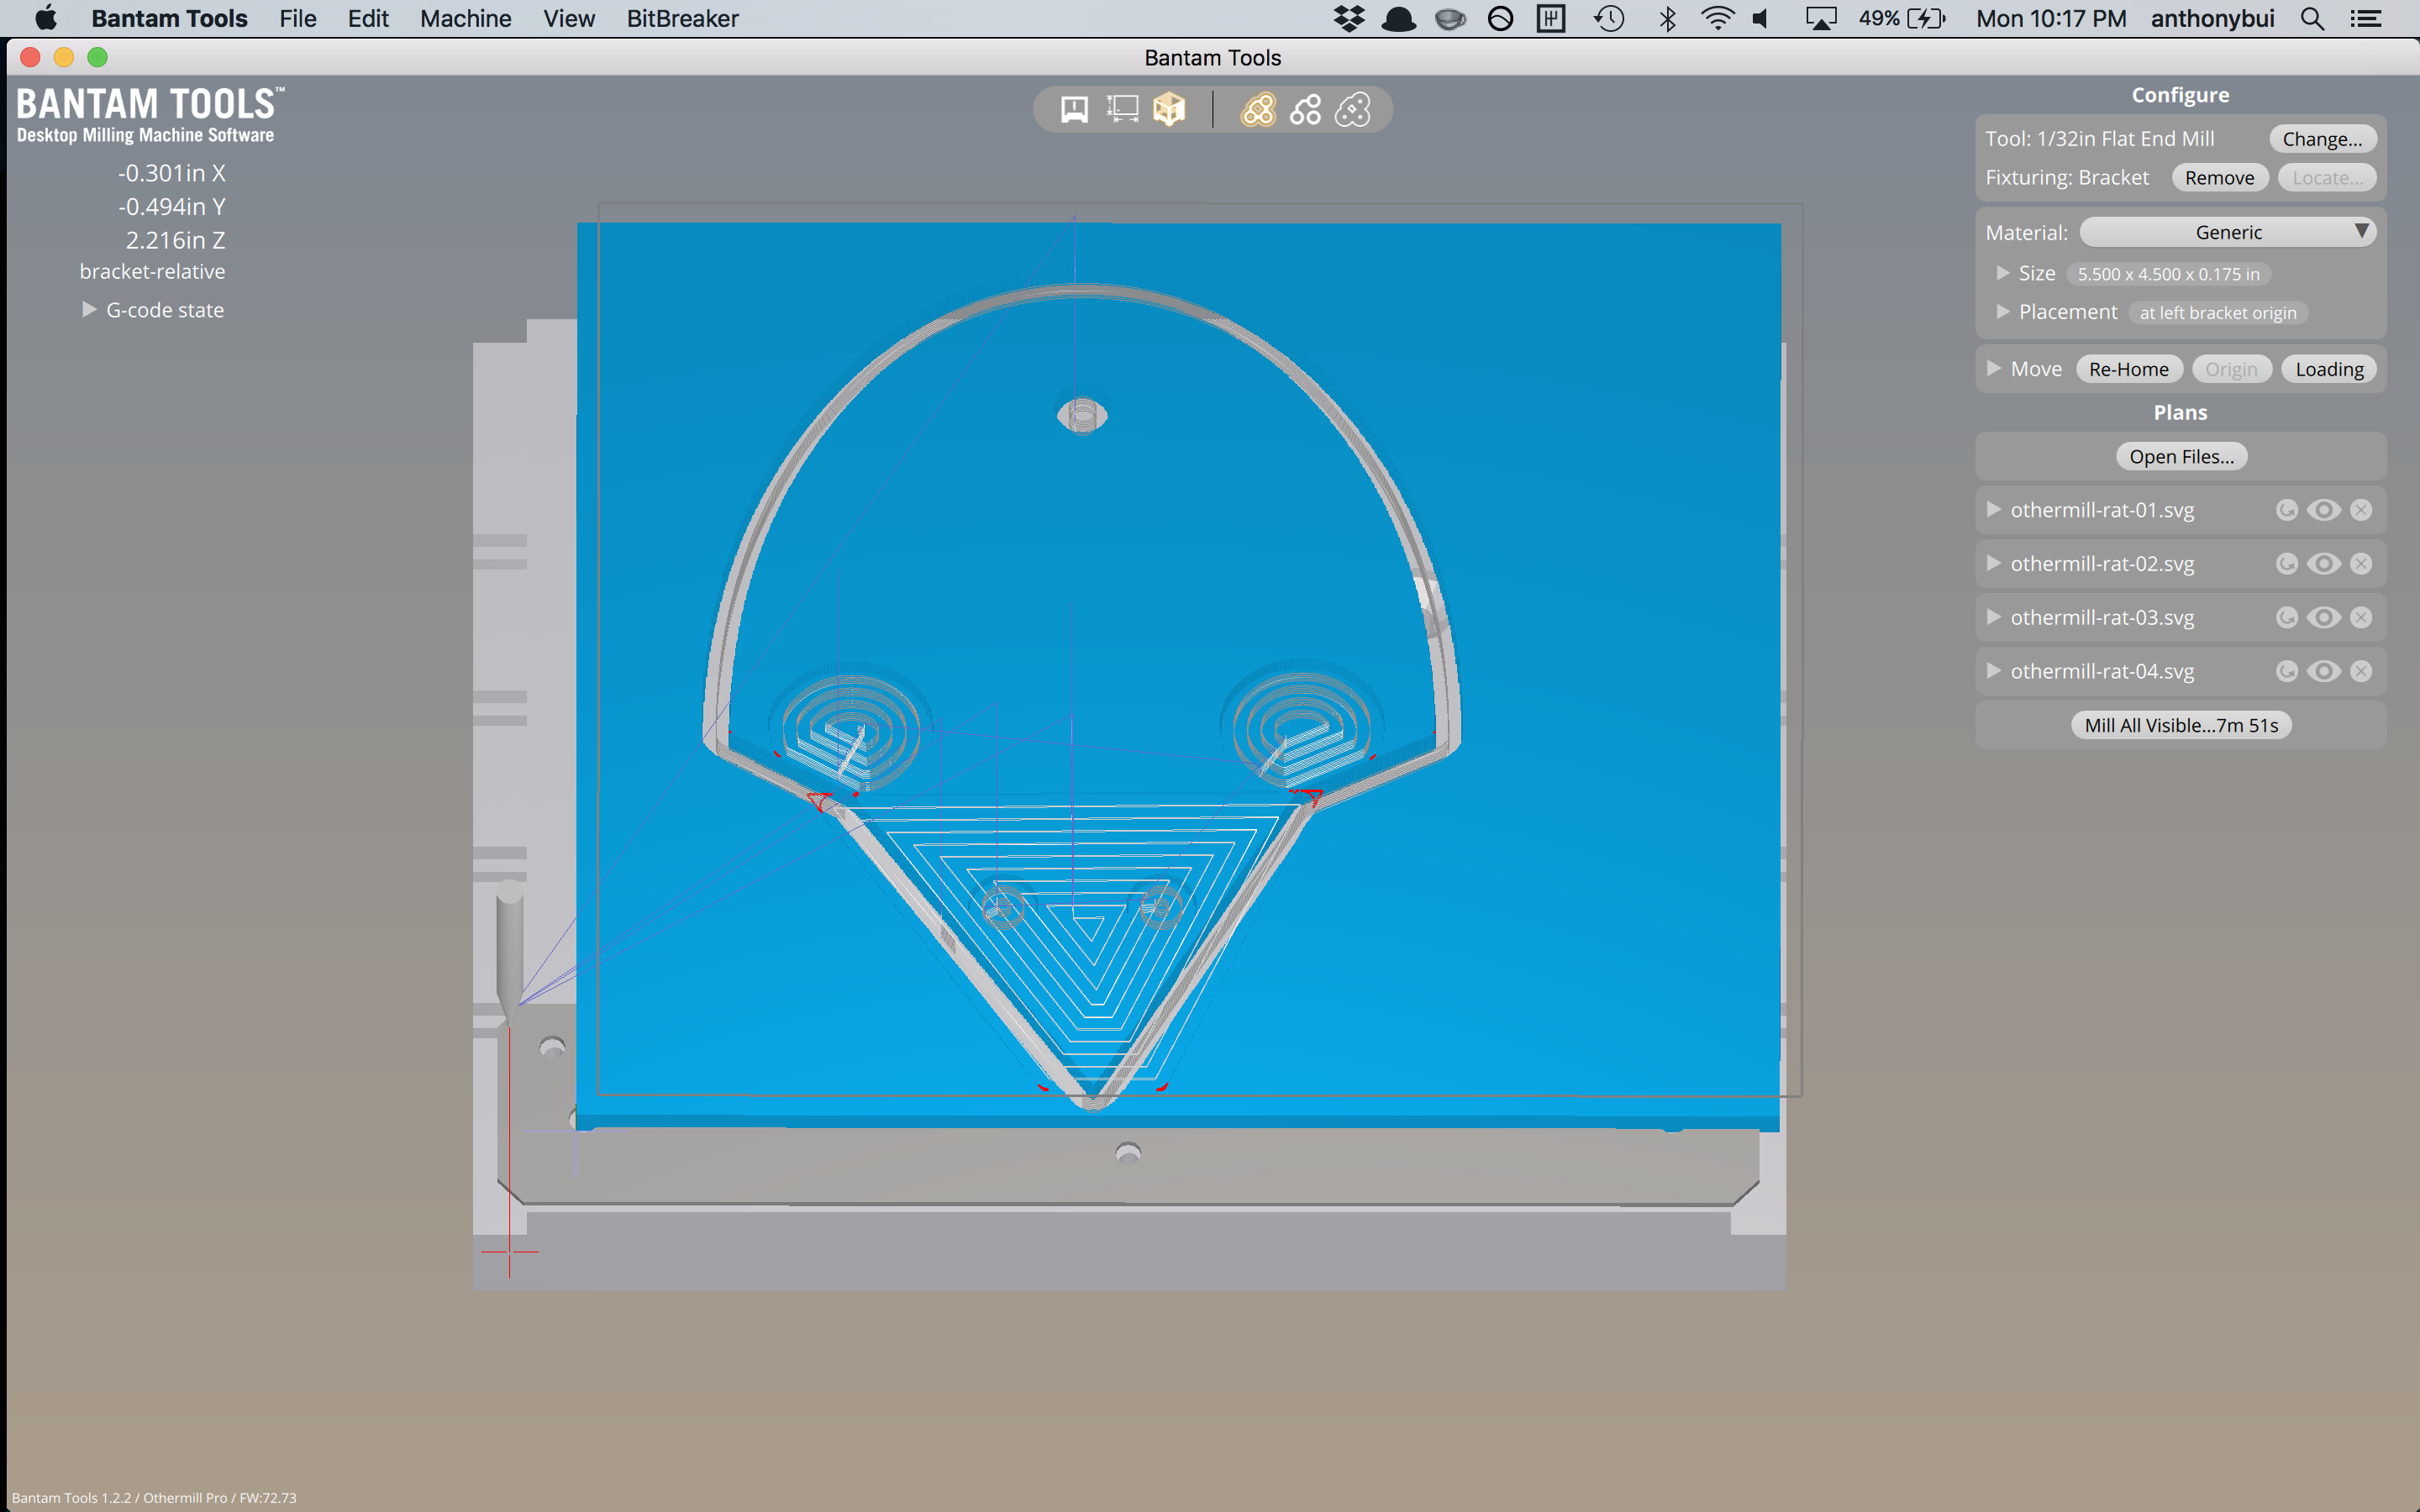Click the bracket-relative label
The height and width of the screenshot is (1512, 2420).
(152, 271)
